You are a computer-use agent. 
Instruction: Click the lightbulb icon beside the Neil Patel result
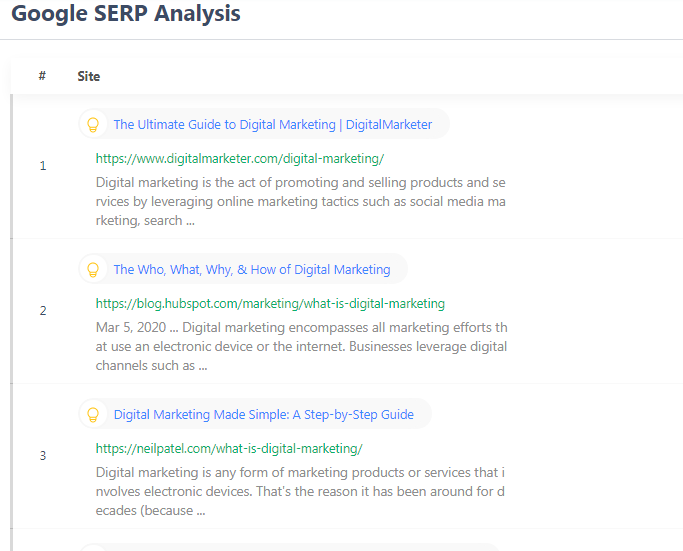pyautogui.click(x=93, y=415)
